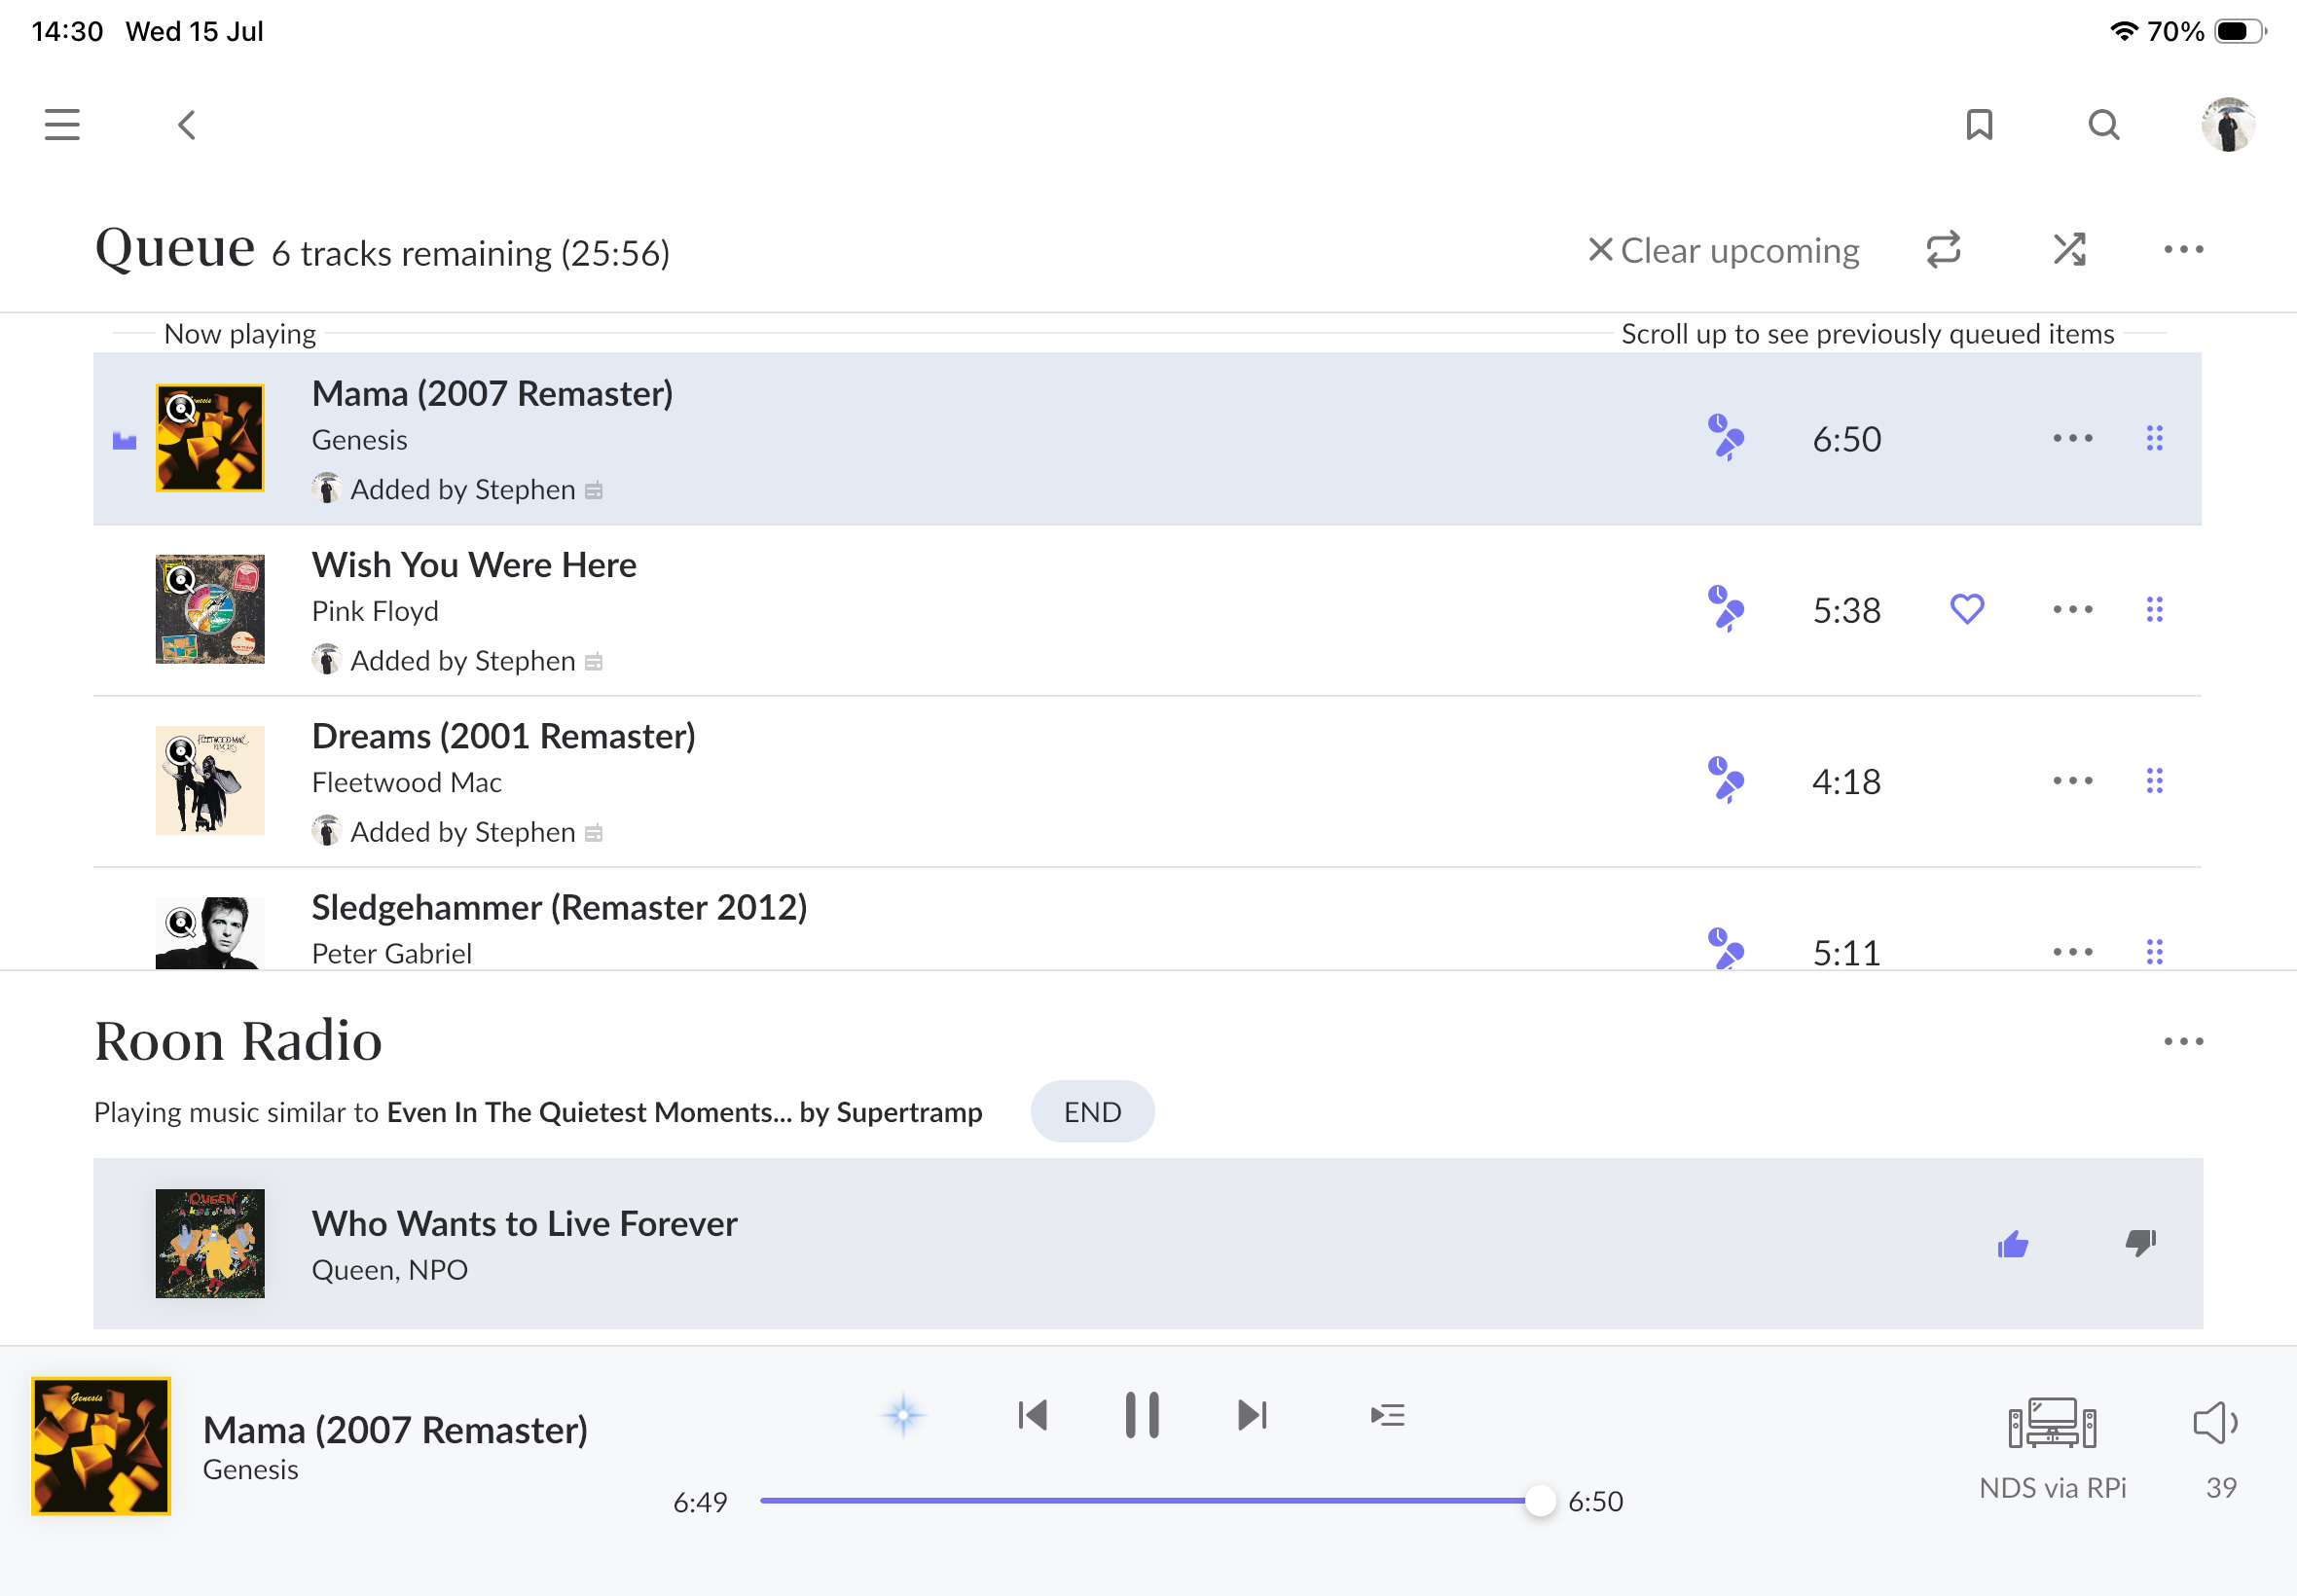This screenshot has height=1596, width=2297.
Task: Open the Wish You Were Here album cover
Action: click(210, 609)
